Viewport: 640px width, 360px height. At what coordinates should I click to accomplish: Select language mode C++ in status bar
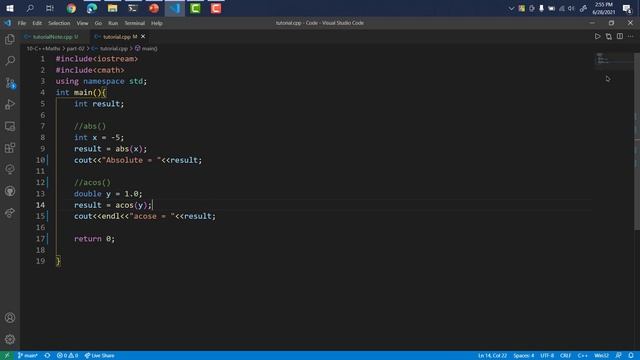tap(582, 356)
